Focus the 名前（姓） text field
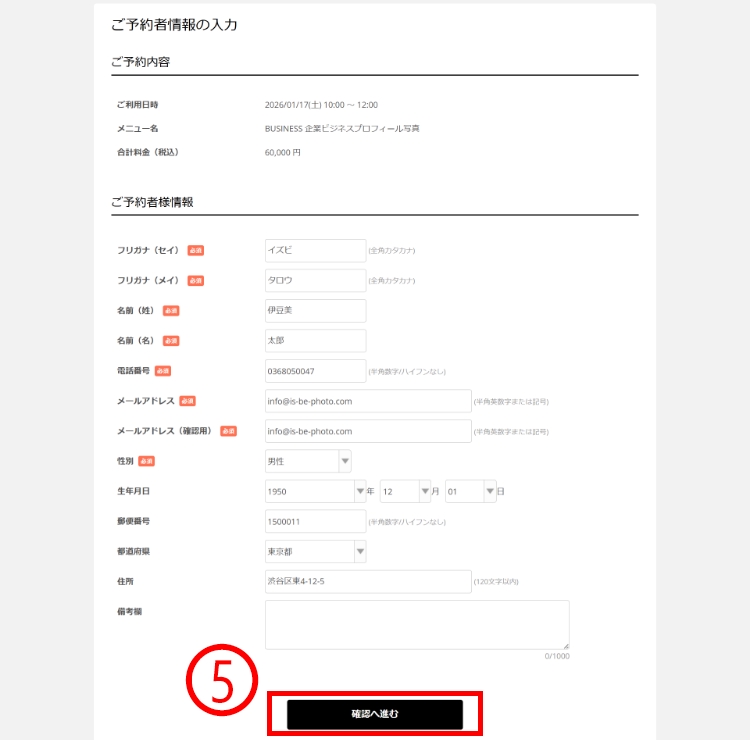The height and width of the screenshot is (740, 750). [315, 310]
